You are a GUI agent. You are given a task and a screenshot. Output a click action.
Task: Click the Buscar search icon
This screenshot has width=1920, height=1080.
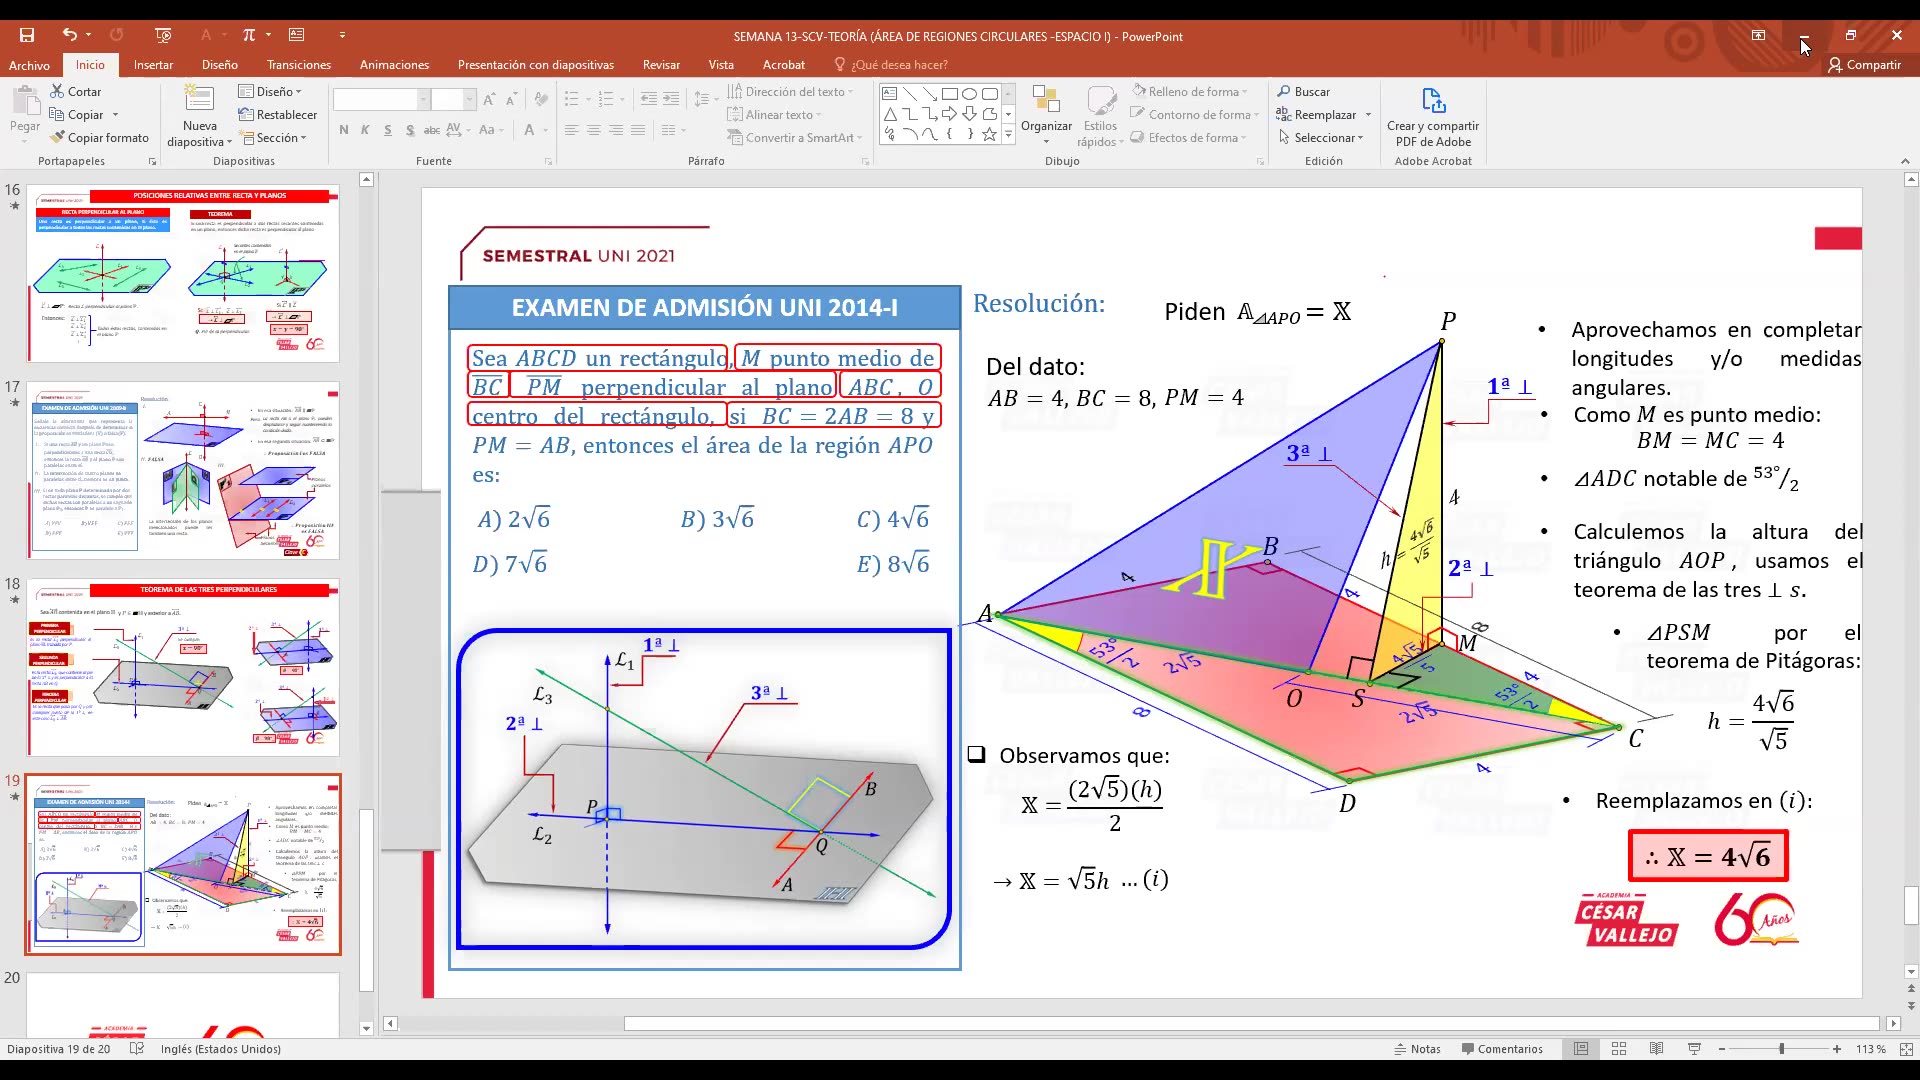pos(1284,91)
